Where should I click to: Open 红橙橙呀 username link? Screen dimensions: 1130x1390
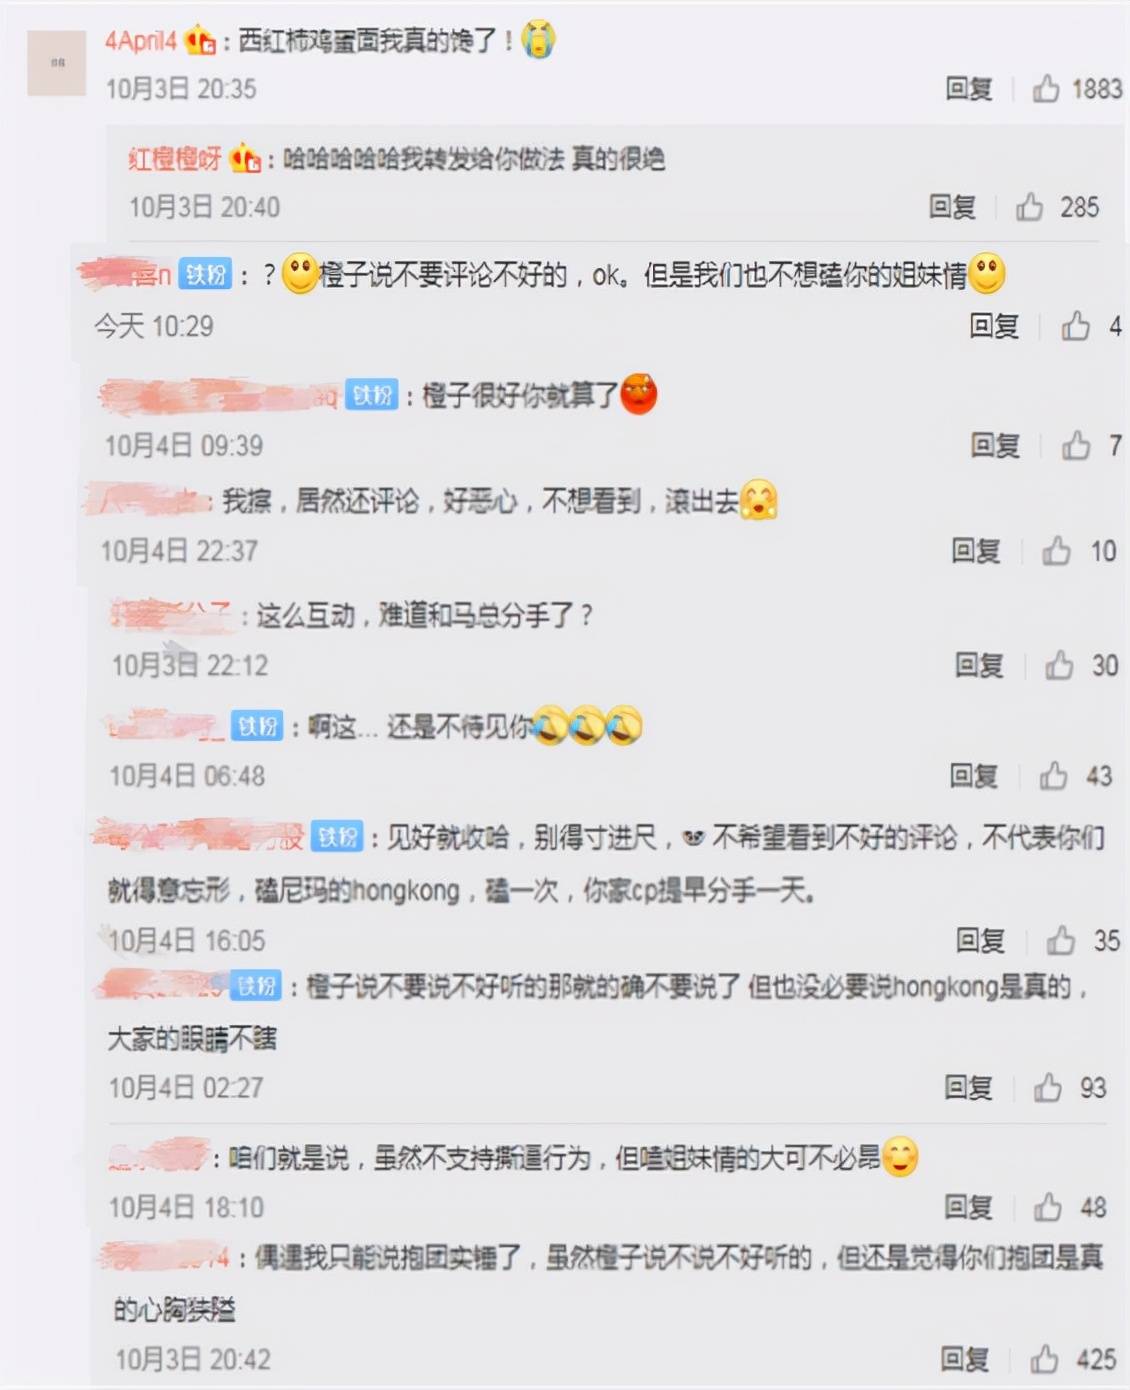click(174, 159)
